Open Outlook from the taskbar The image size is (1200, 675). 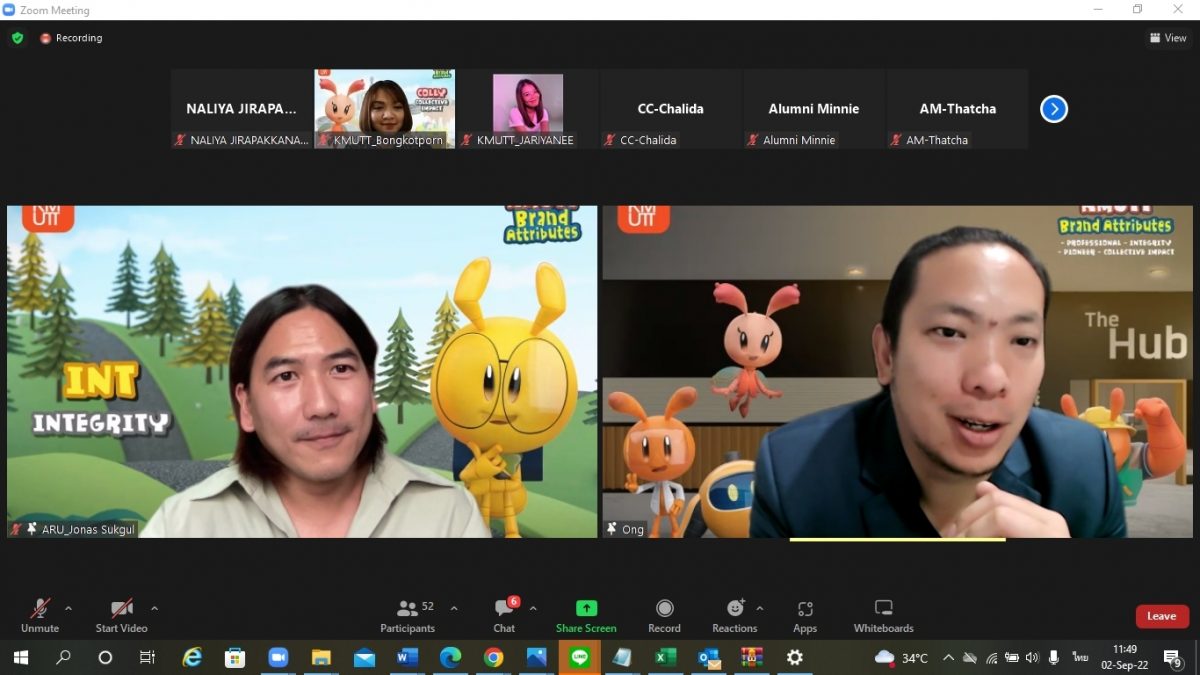point(709,657)
